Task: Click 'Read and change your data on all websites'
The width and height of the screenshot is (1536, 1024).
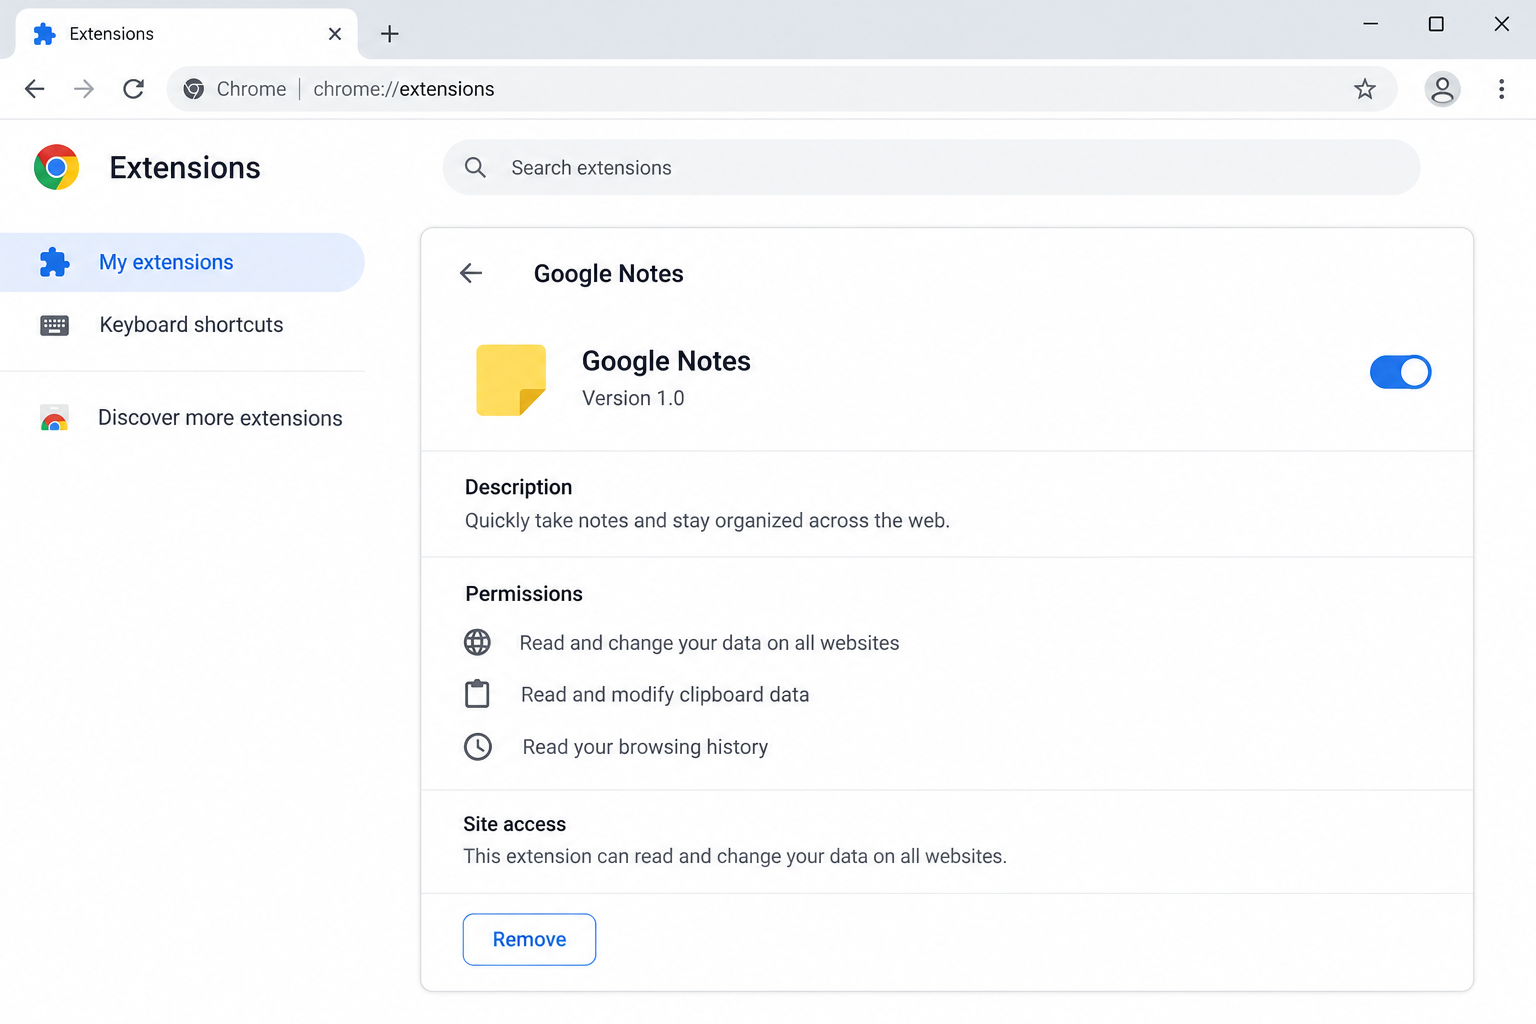Action: [709, 643]
